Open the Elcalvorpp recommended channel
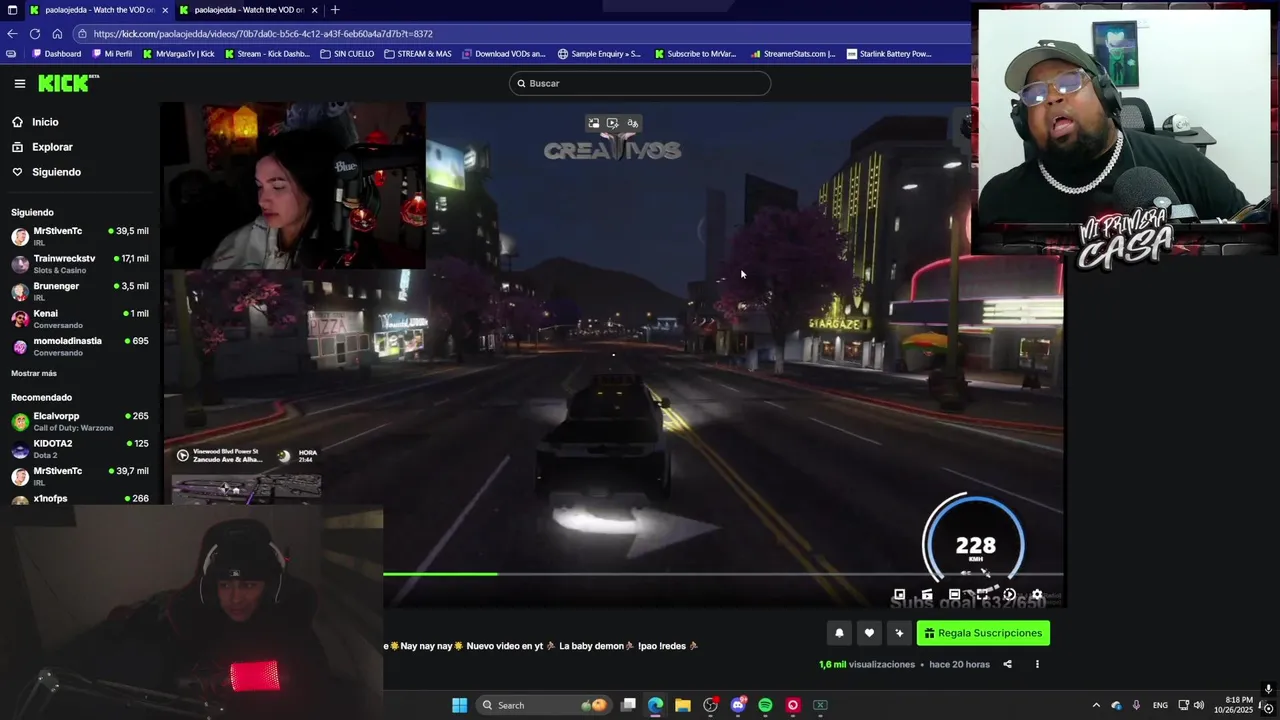The height and width of the screenshot is (720, 1280). 80,421
